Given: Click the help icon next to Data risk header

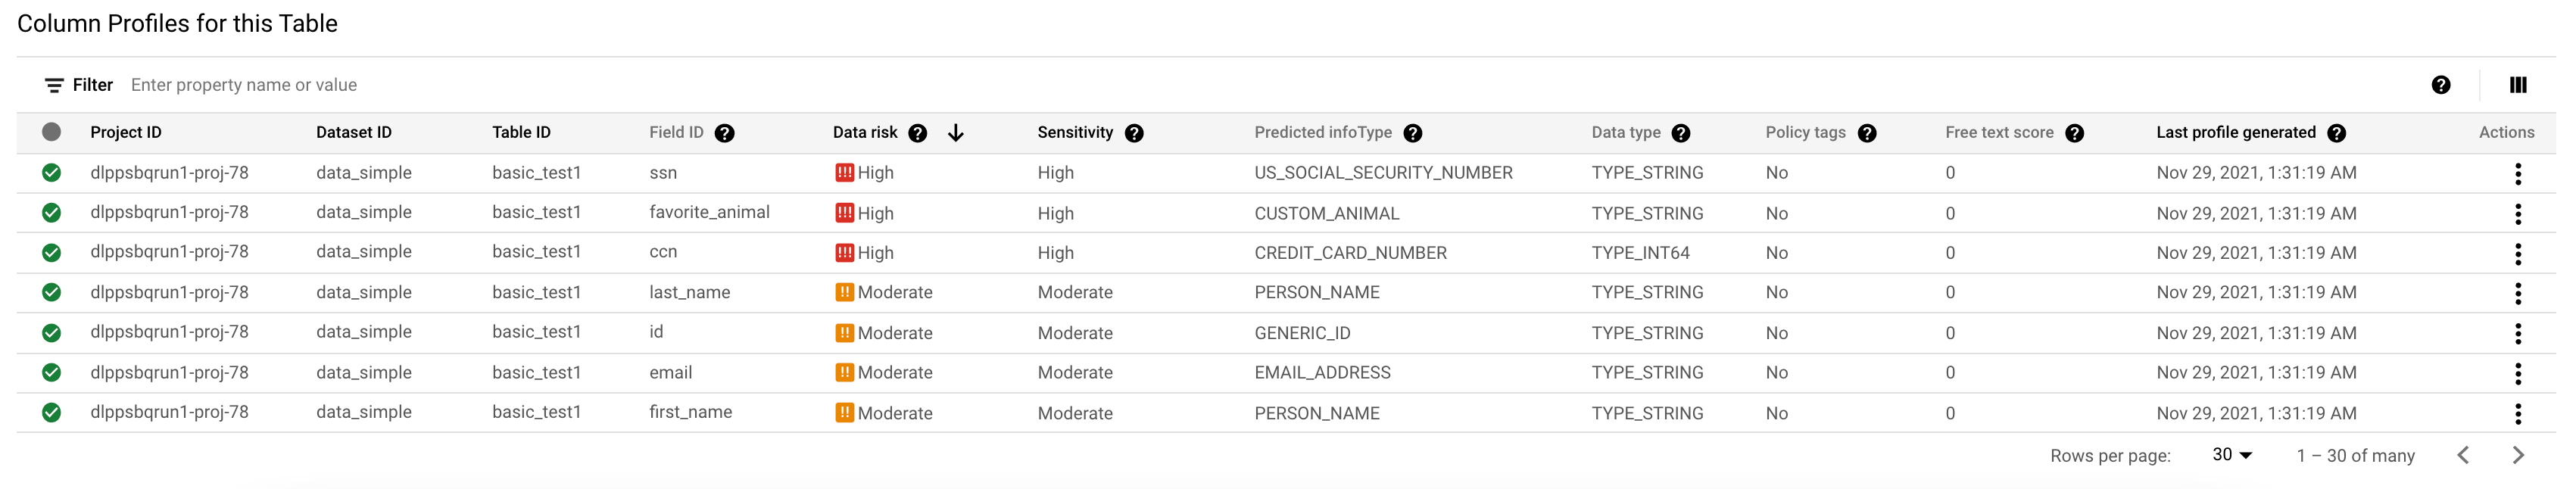Looking at the screenshot, I should click(919, 132).
